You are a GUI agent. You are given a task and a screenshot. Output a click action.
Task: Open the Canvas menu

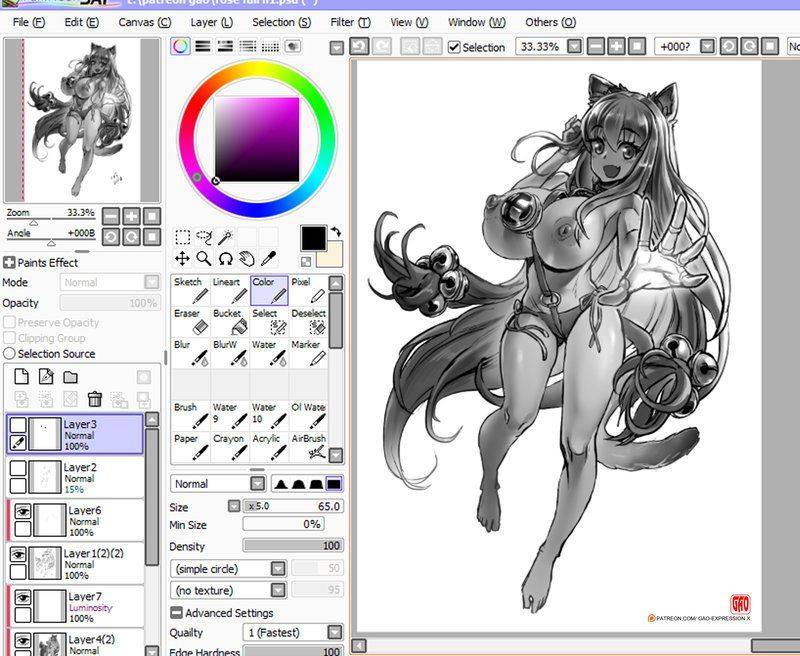pyautogui.click(x=145, y=22)
